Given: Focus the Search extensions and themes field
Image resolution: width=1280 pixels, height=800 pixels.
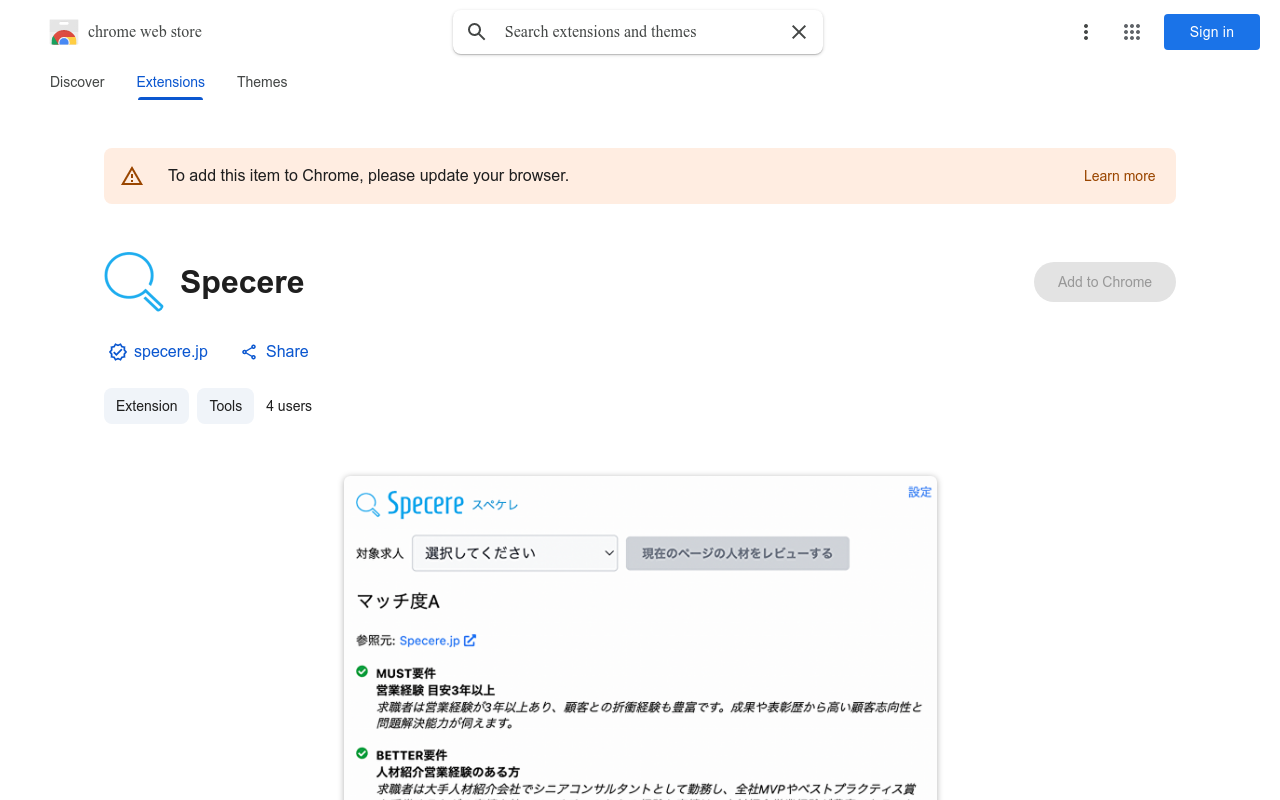Looking at the screenshot, I should [638, 32].
